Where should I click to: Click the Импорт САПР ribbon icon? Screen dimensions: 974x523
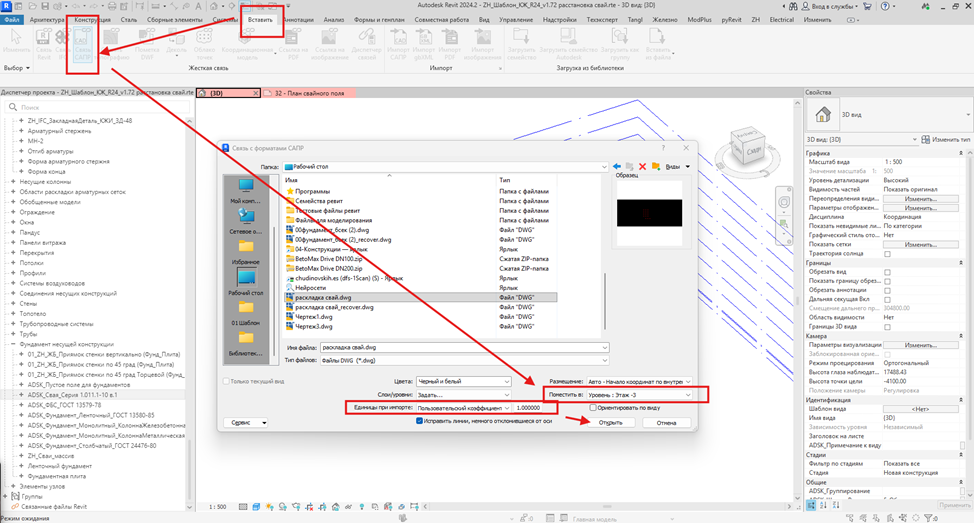(x=398, y=45)
